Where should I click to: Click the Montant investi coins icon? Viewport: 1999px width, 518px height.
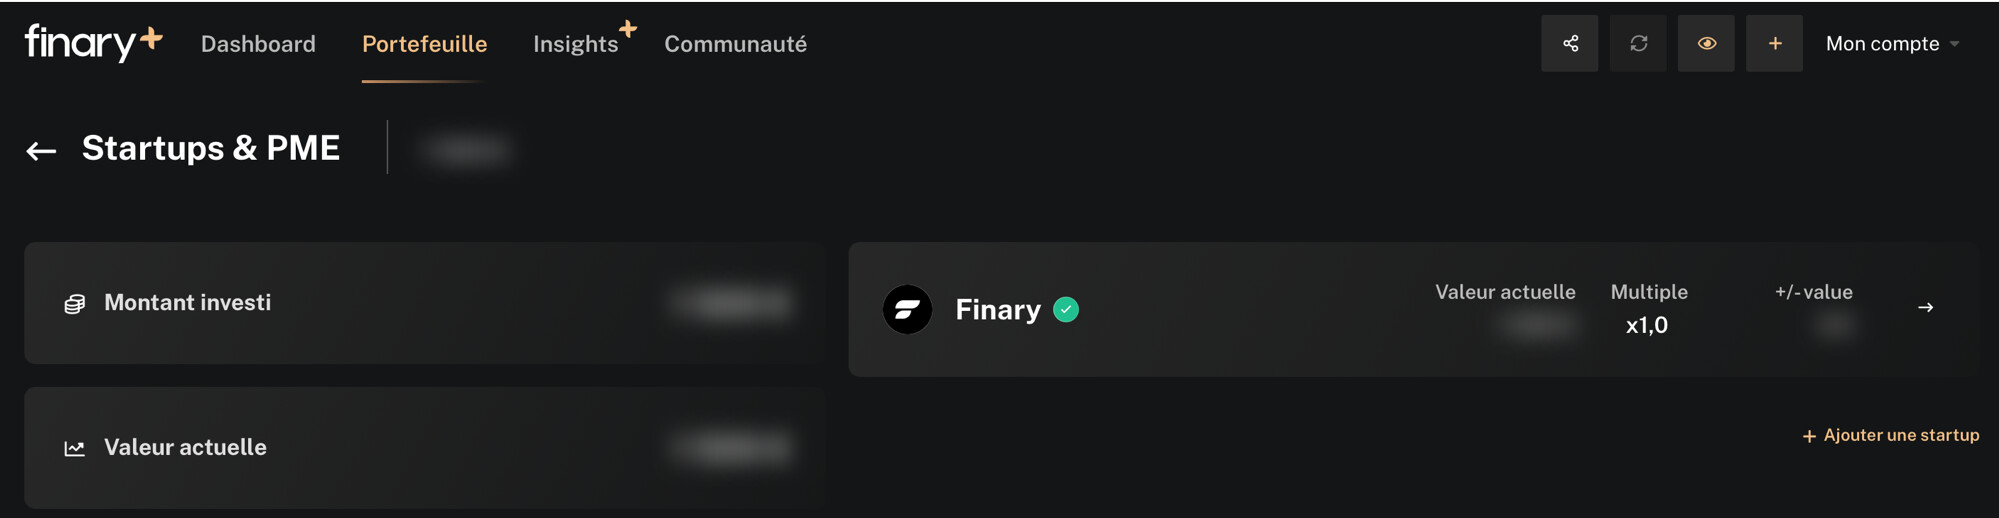(75, 303)
